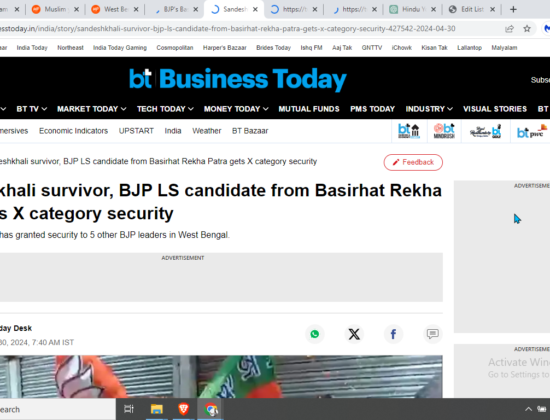550x420 pixels.
Task: Open India Today Gaming link
Action: 120,48
